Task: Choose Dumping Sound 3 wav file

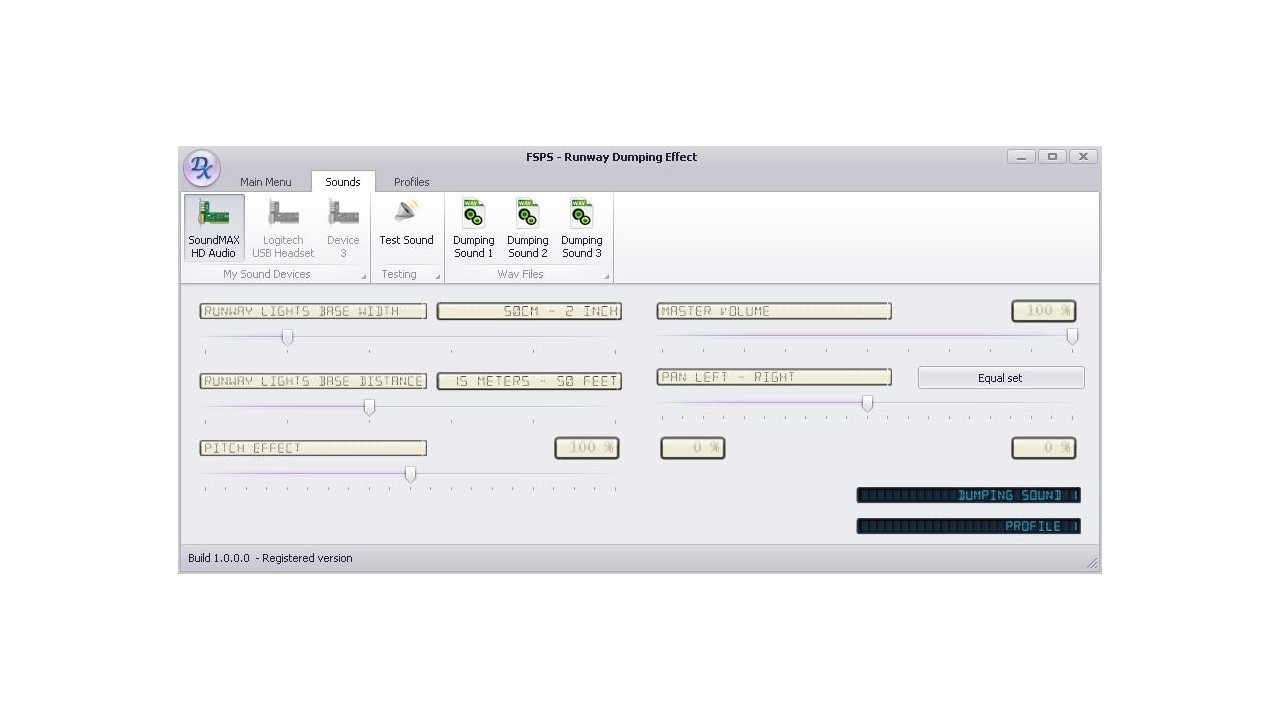Action: pos(582,229)
